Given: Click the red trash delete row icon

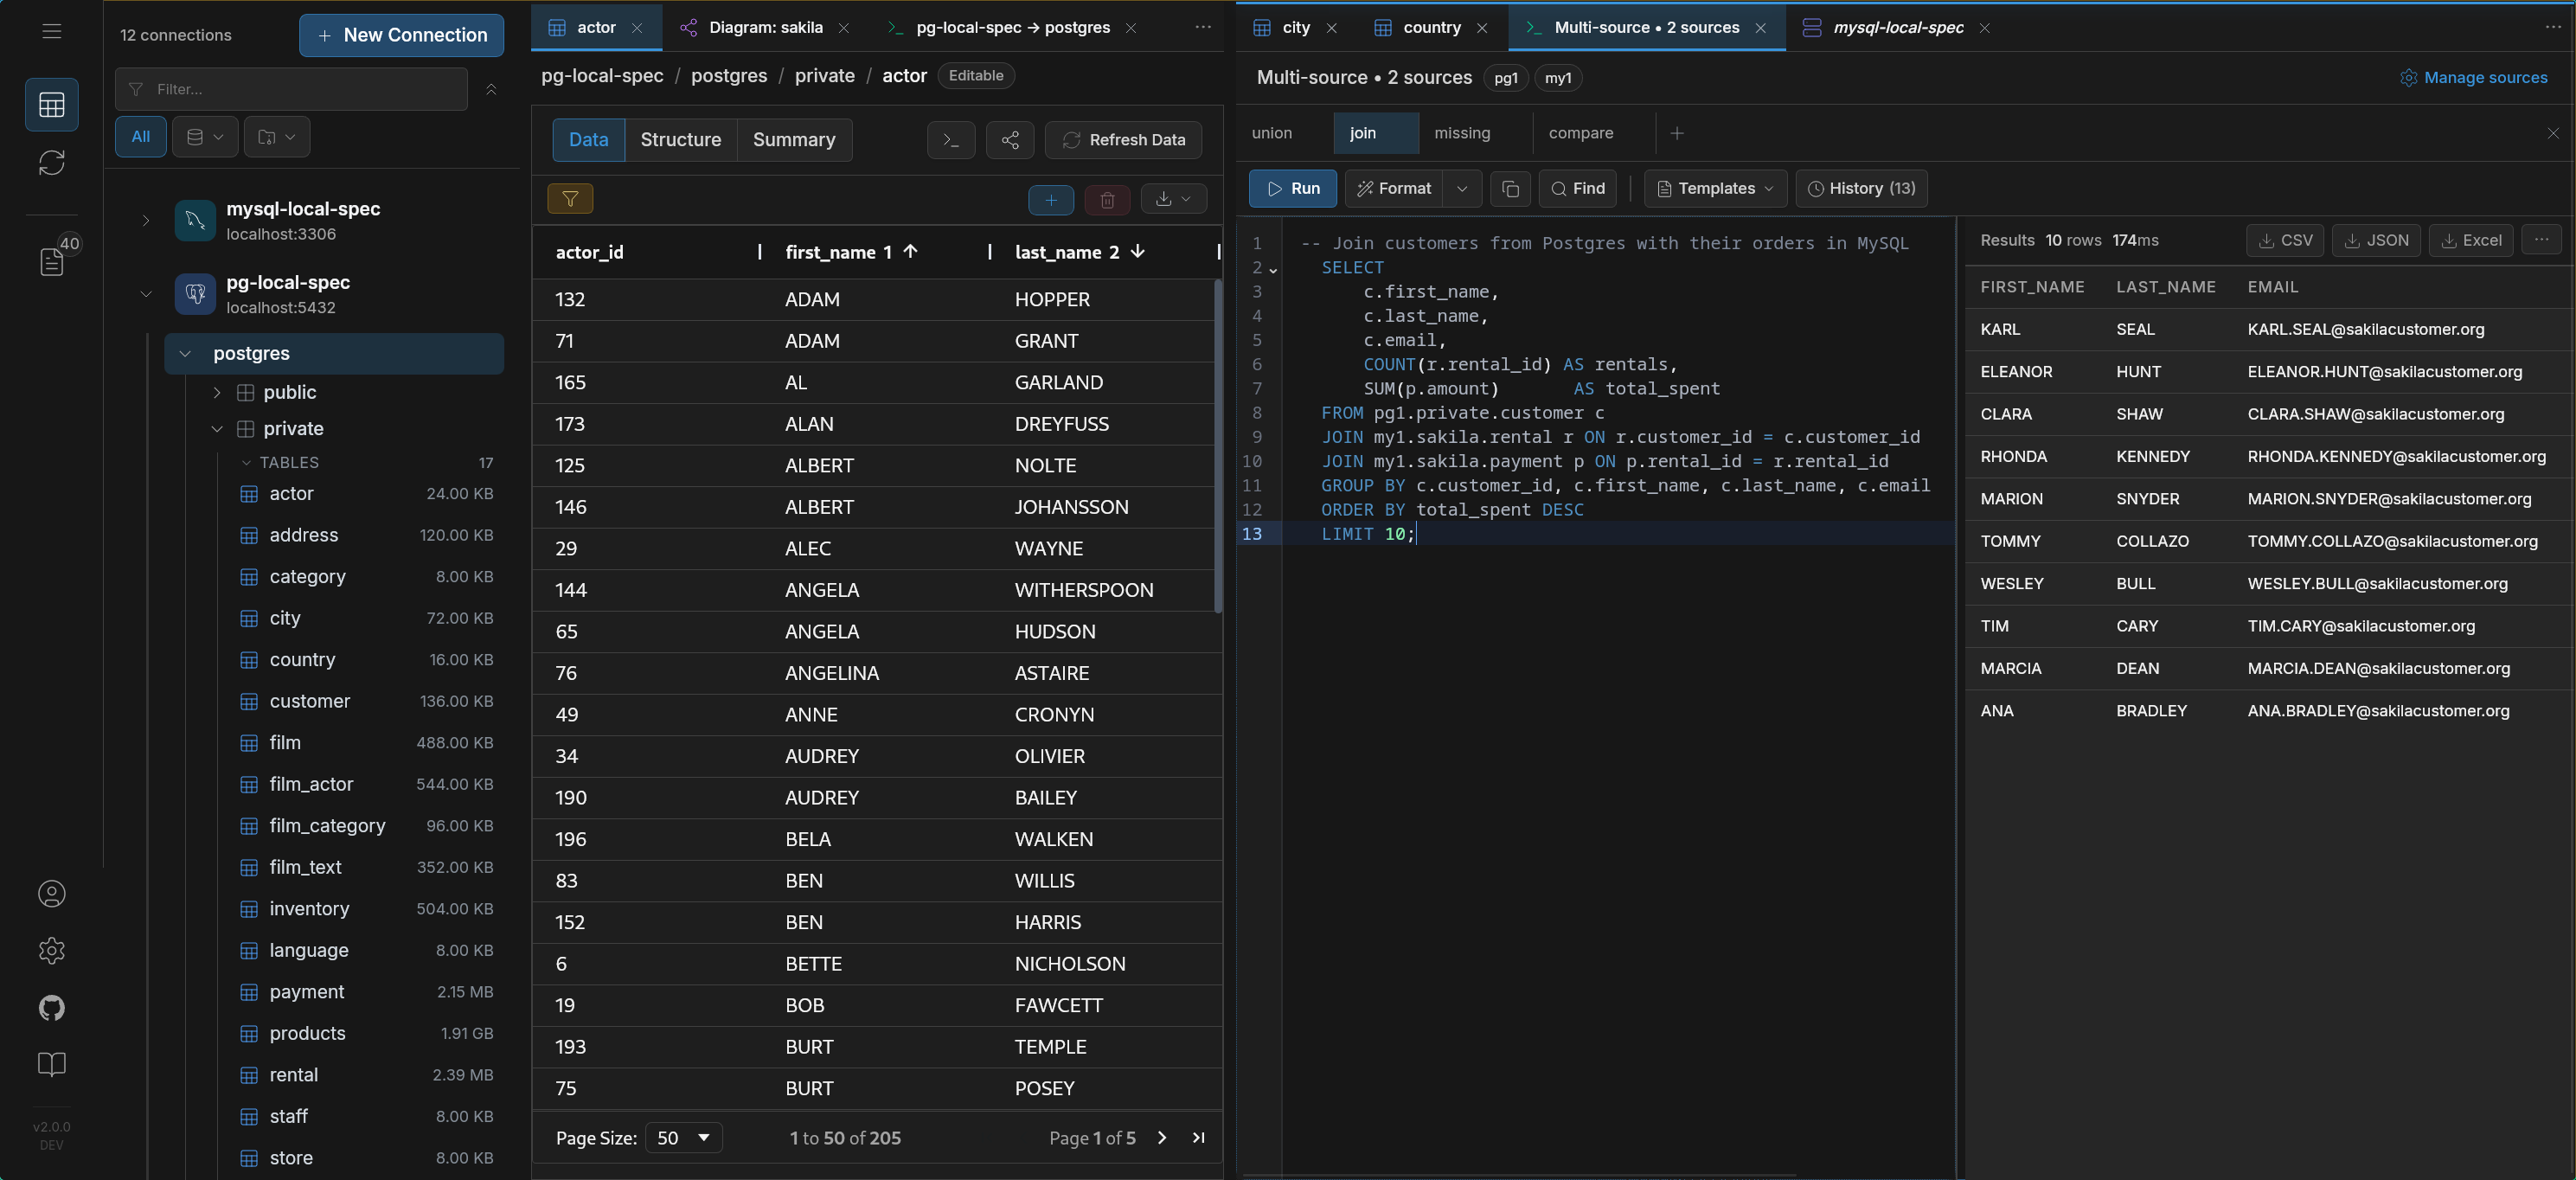Looking at the screenshot, I should click(1107, 199).
